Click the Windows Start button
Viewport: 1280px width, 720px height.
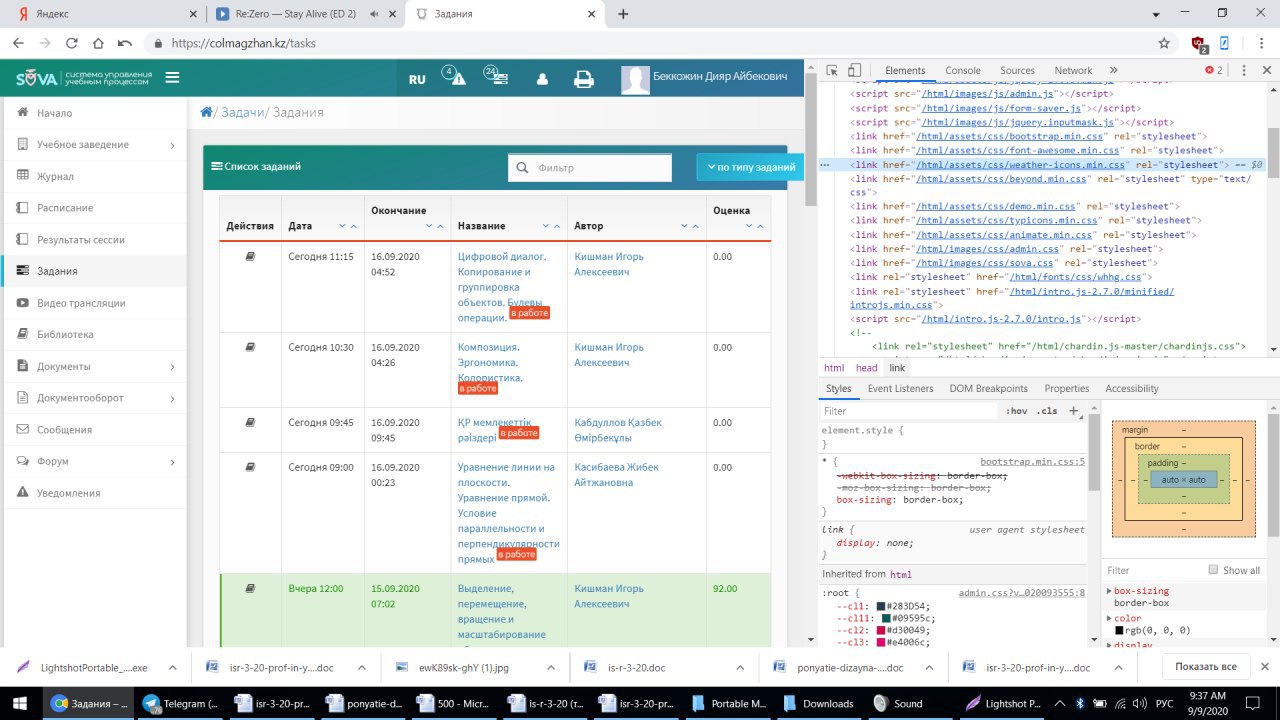(x=20, y=703)
